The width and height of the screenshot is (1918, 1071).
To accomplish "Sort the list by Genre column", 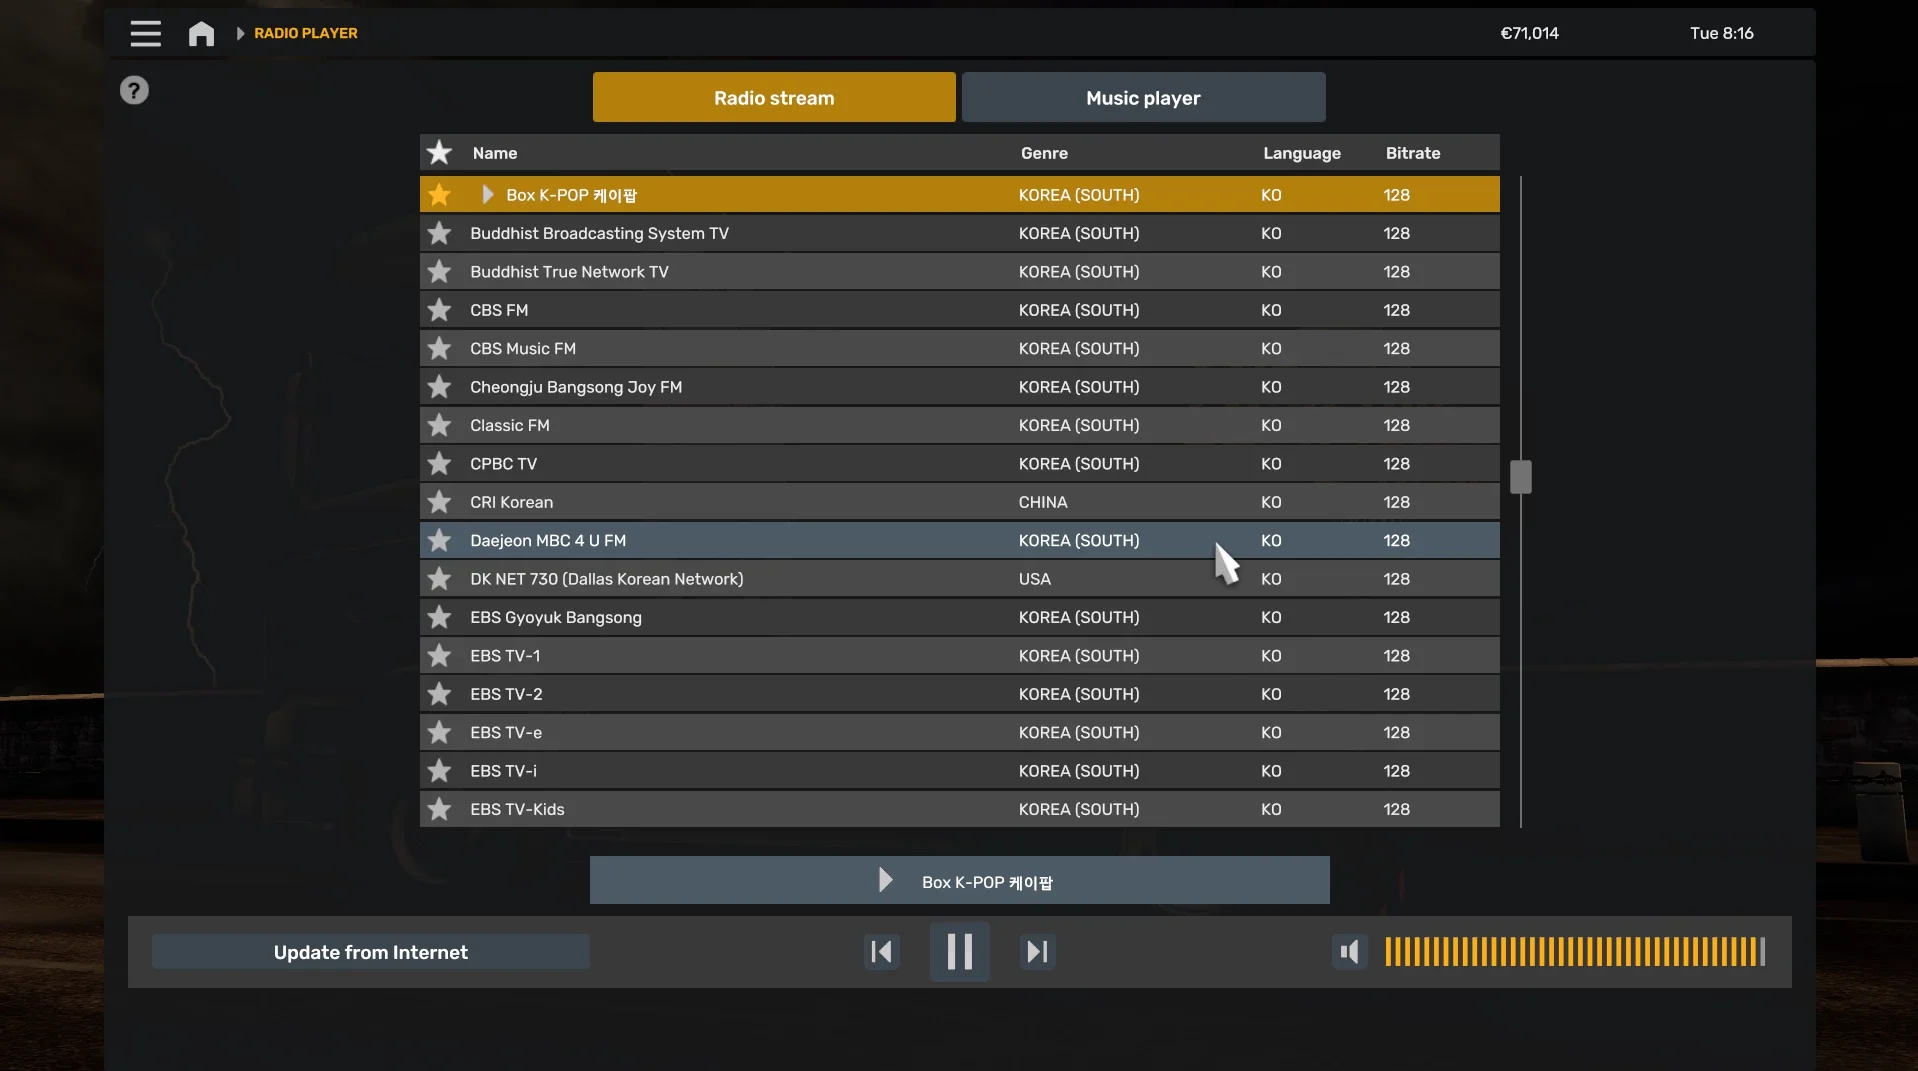I will (x=1044, y=153).
